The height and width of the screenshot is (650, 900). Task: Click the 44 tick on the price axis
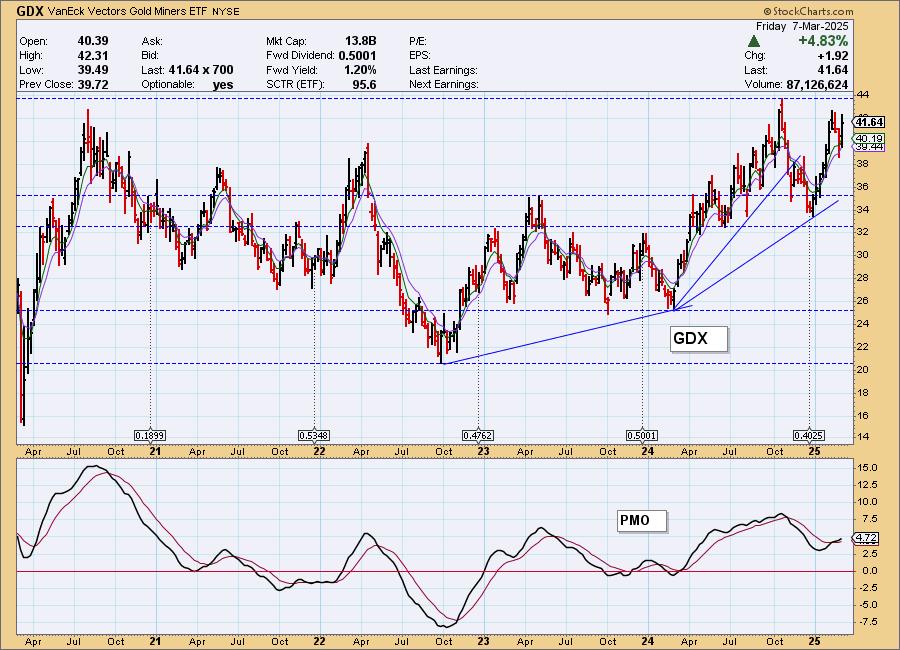[x=863, y=94]
